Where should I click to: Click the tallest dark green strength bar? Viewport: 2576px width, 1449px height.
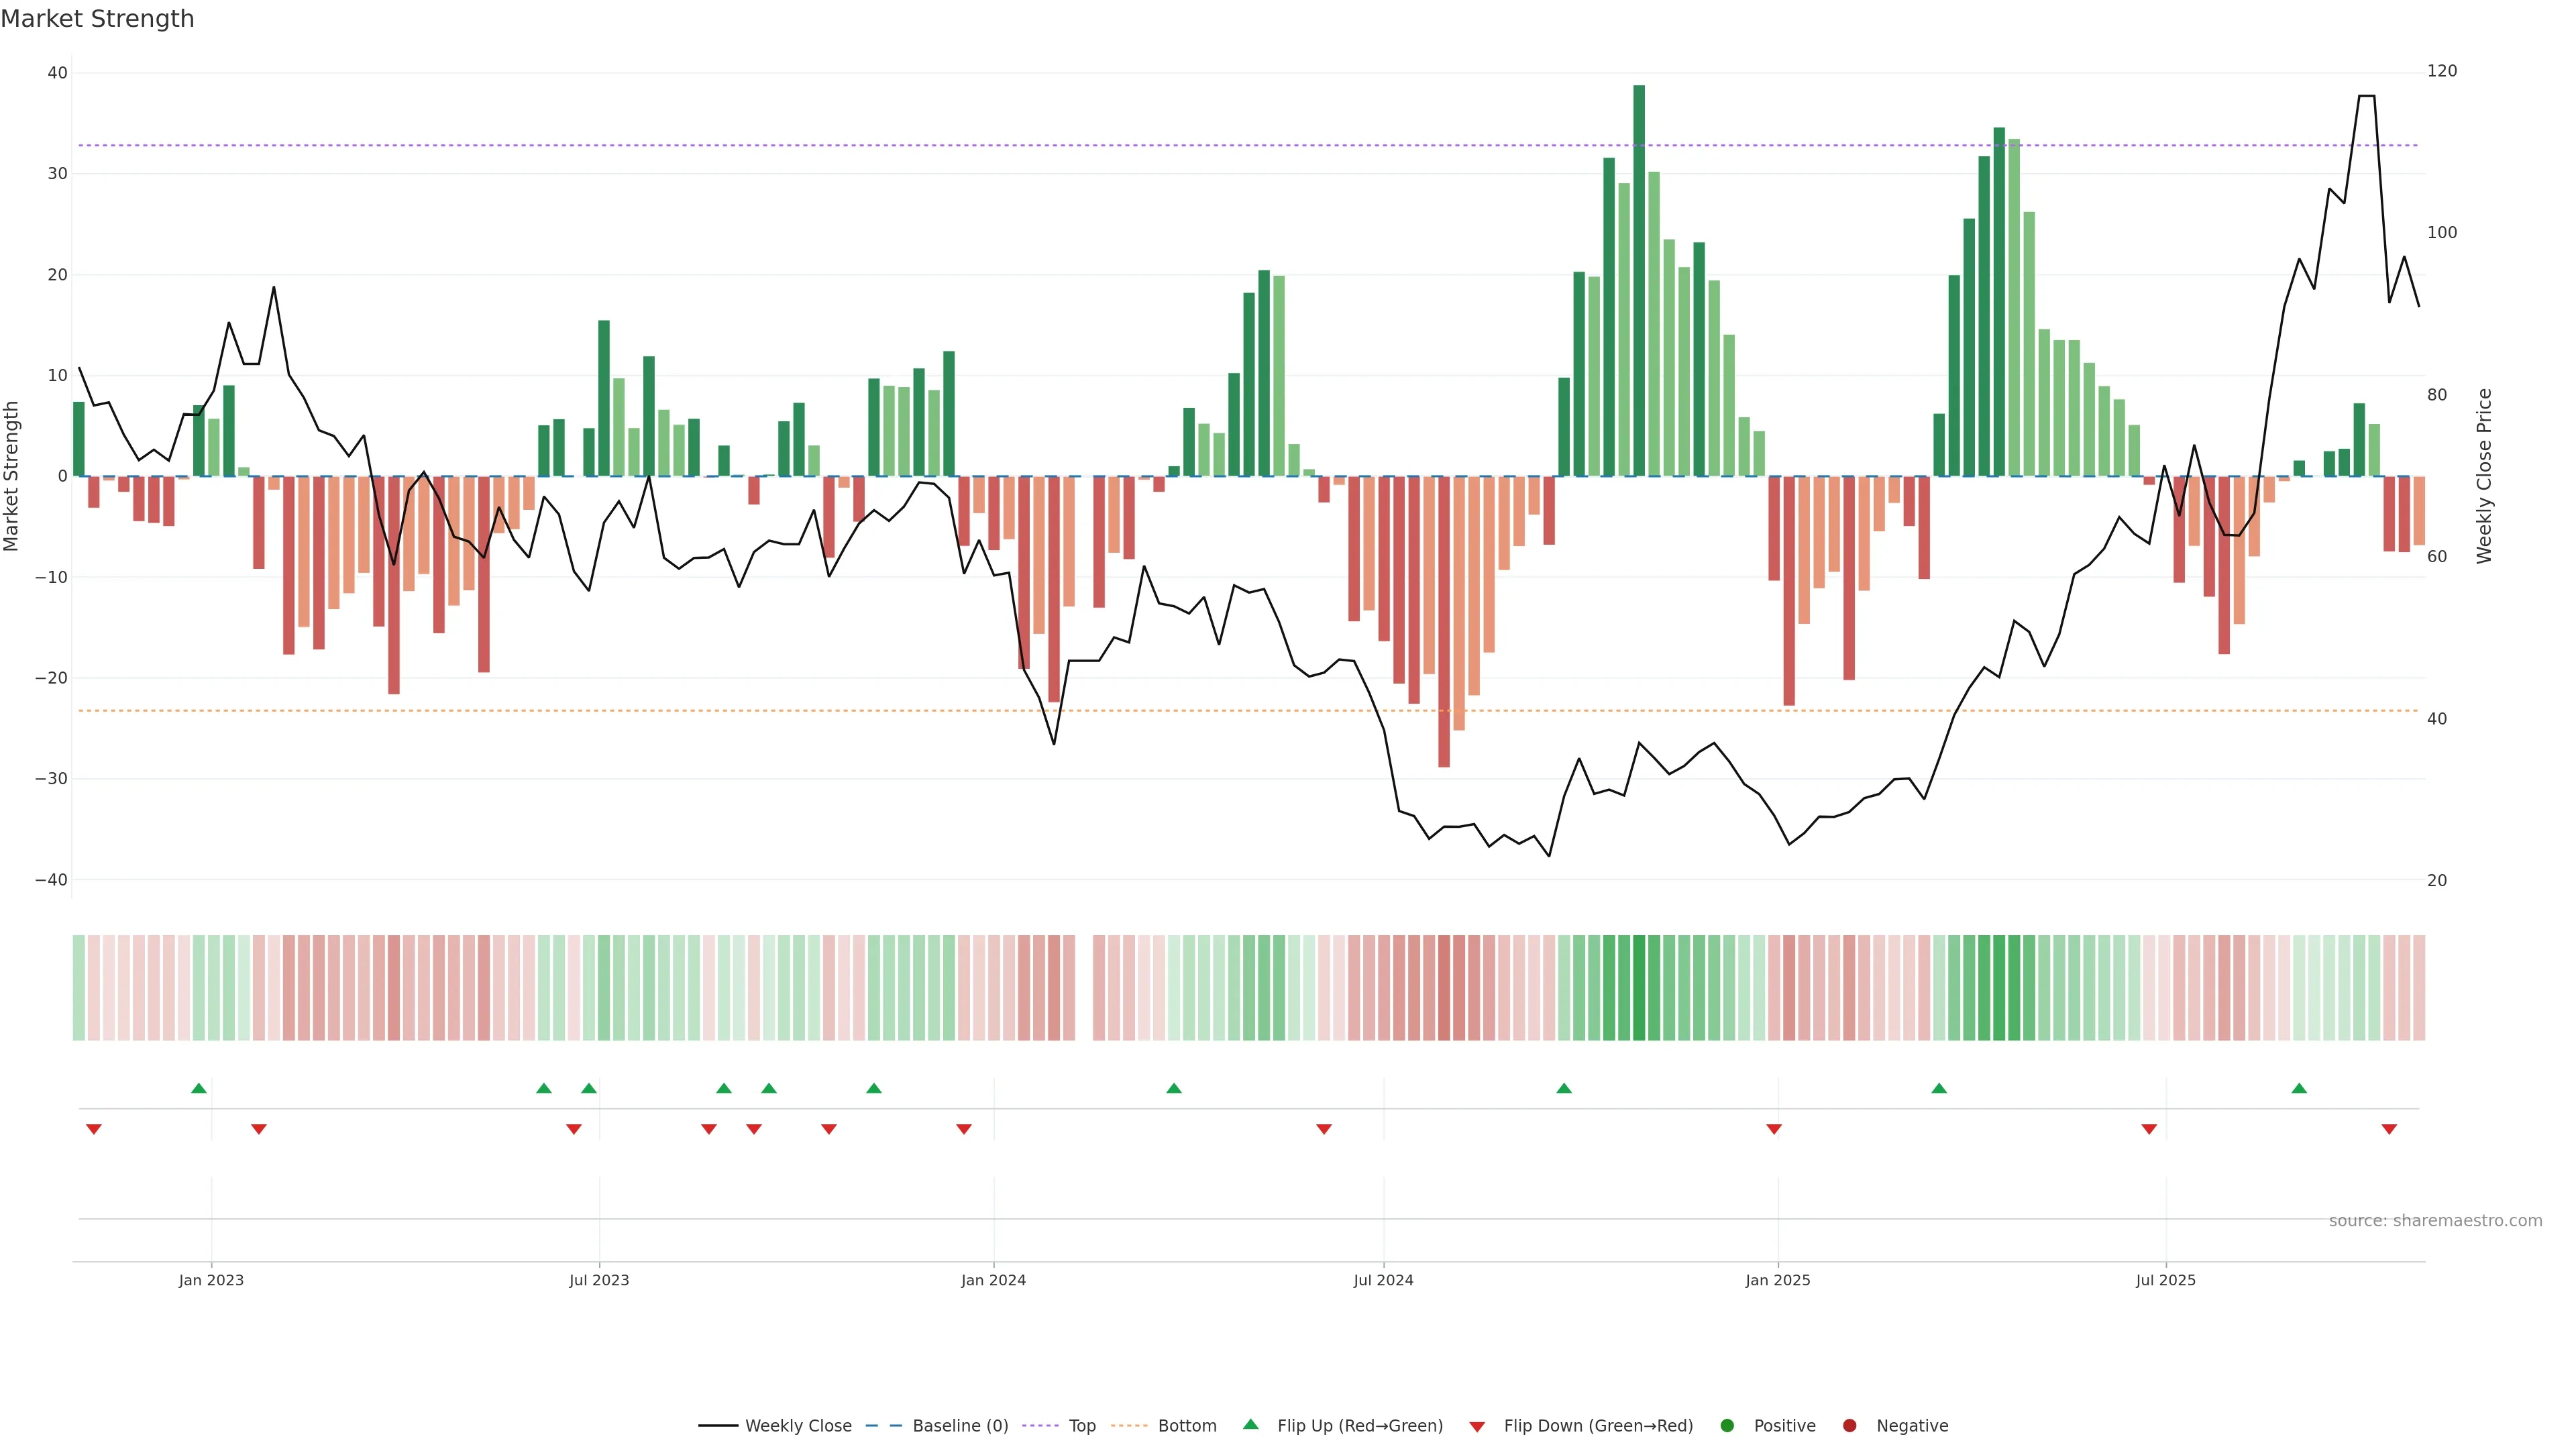point(1639,280)
